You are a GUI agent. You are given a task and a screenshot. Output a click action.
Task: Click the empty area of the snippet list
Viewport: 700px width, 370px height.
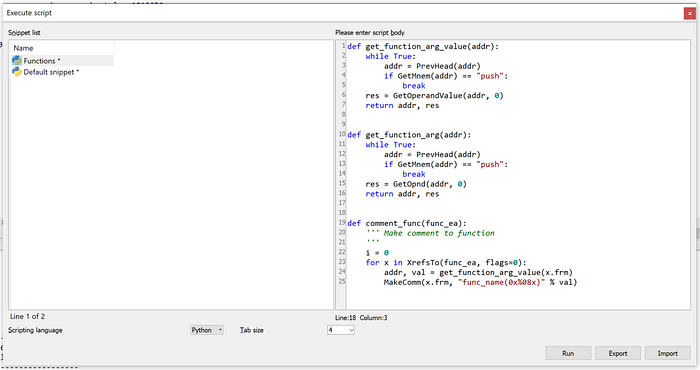tap(171, 192)
